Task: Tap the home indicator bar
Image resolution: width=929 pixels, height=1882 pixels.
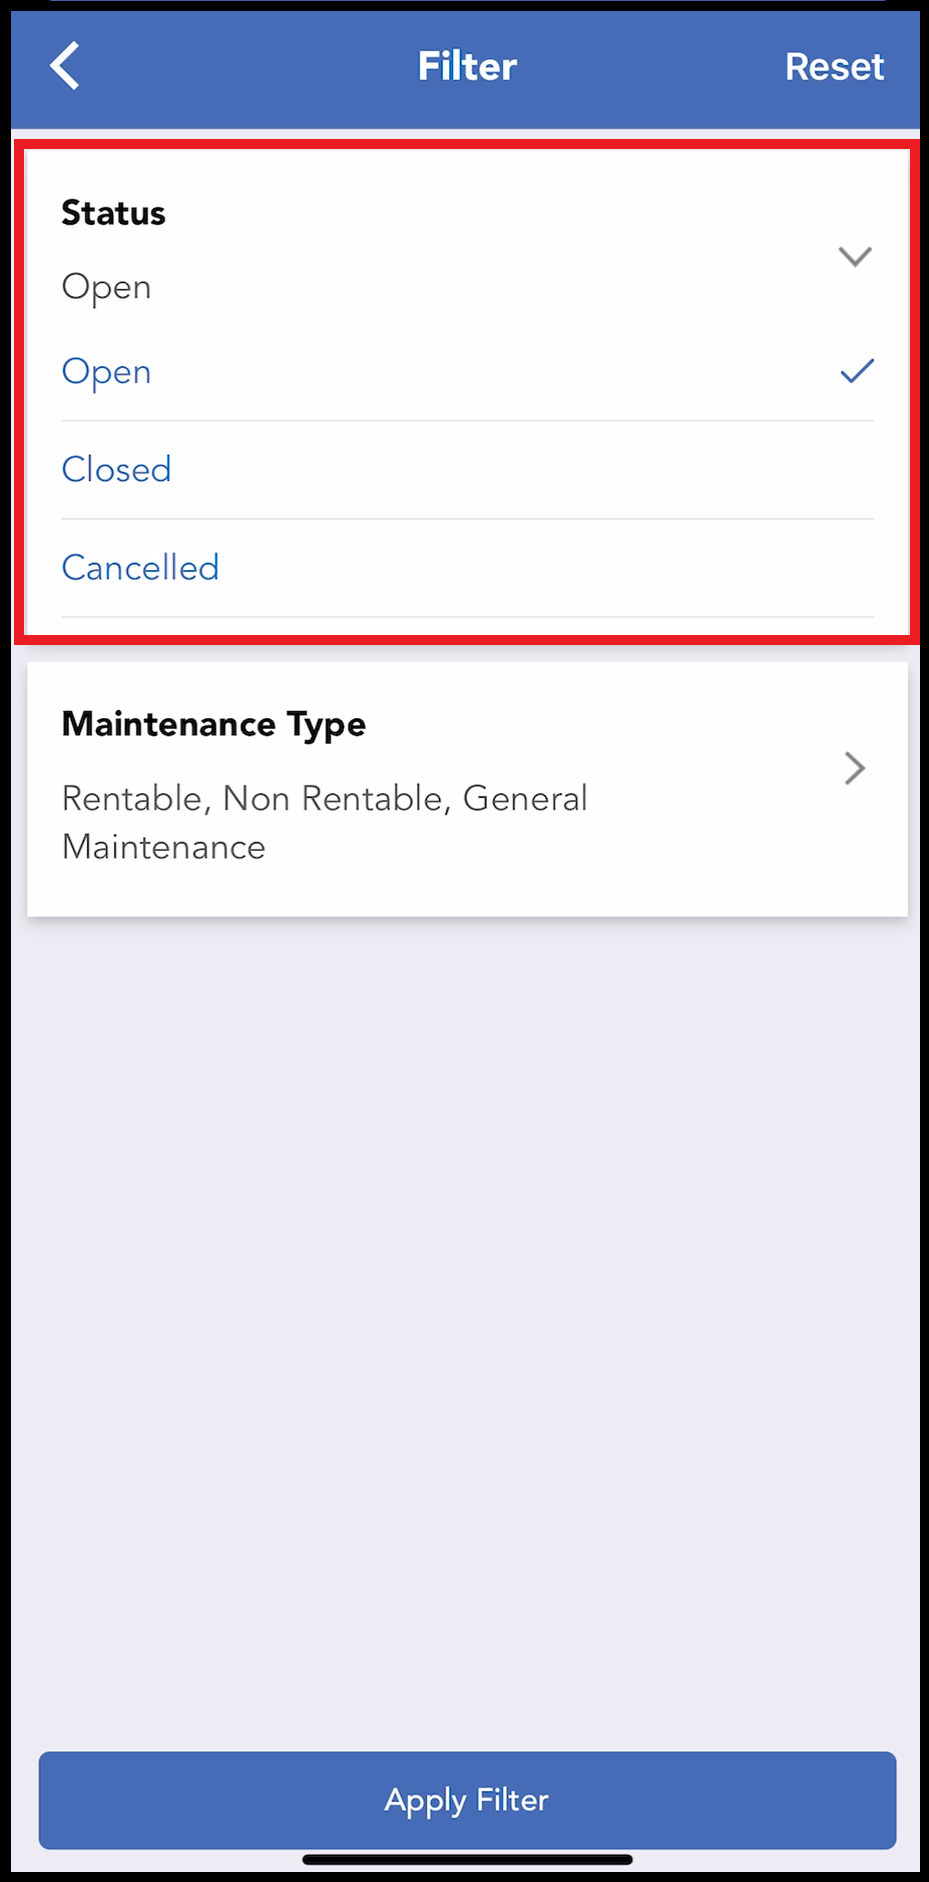Action: coord(467,1860)
